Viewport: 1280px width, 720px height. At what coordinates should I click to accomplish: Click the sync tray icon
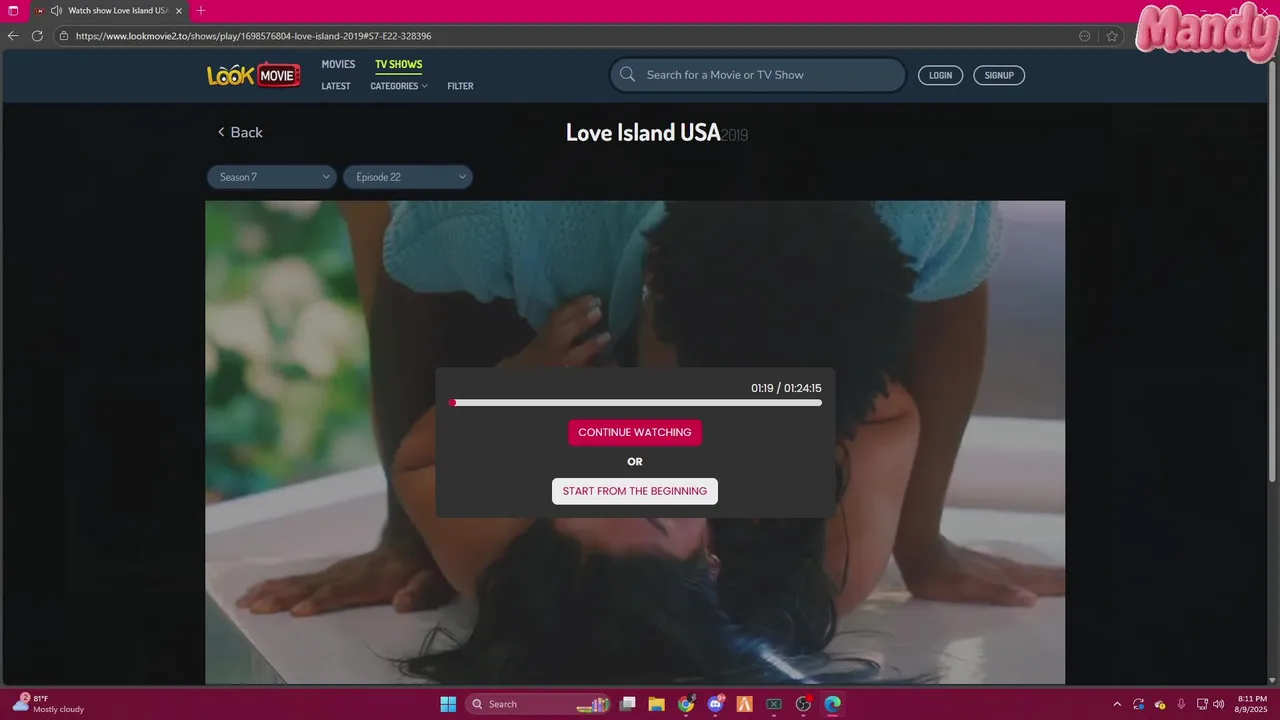(1139, 704)
